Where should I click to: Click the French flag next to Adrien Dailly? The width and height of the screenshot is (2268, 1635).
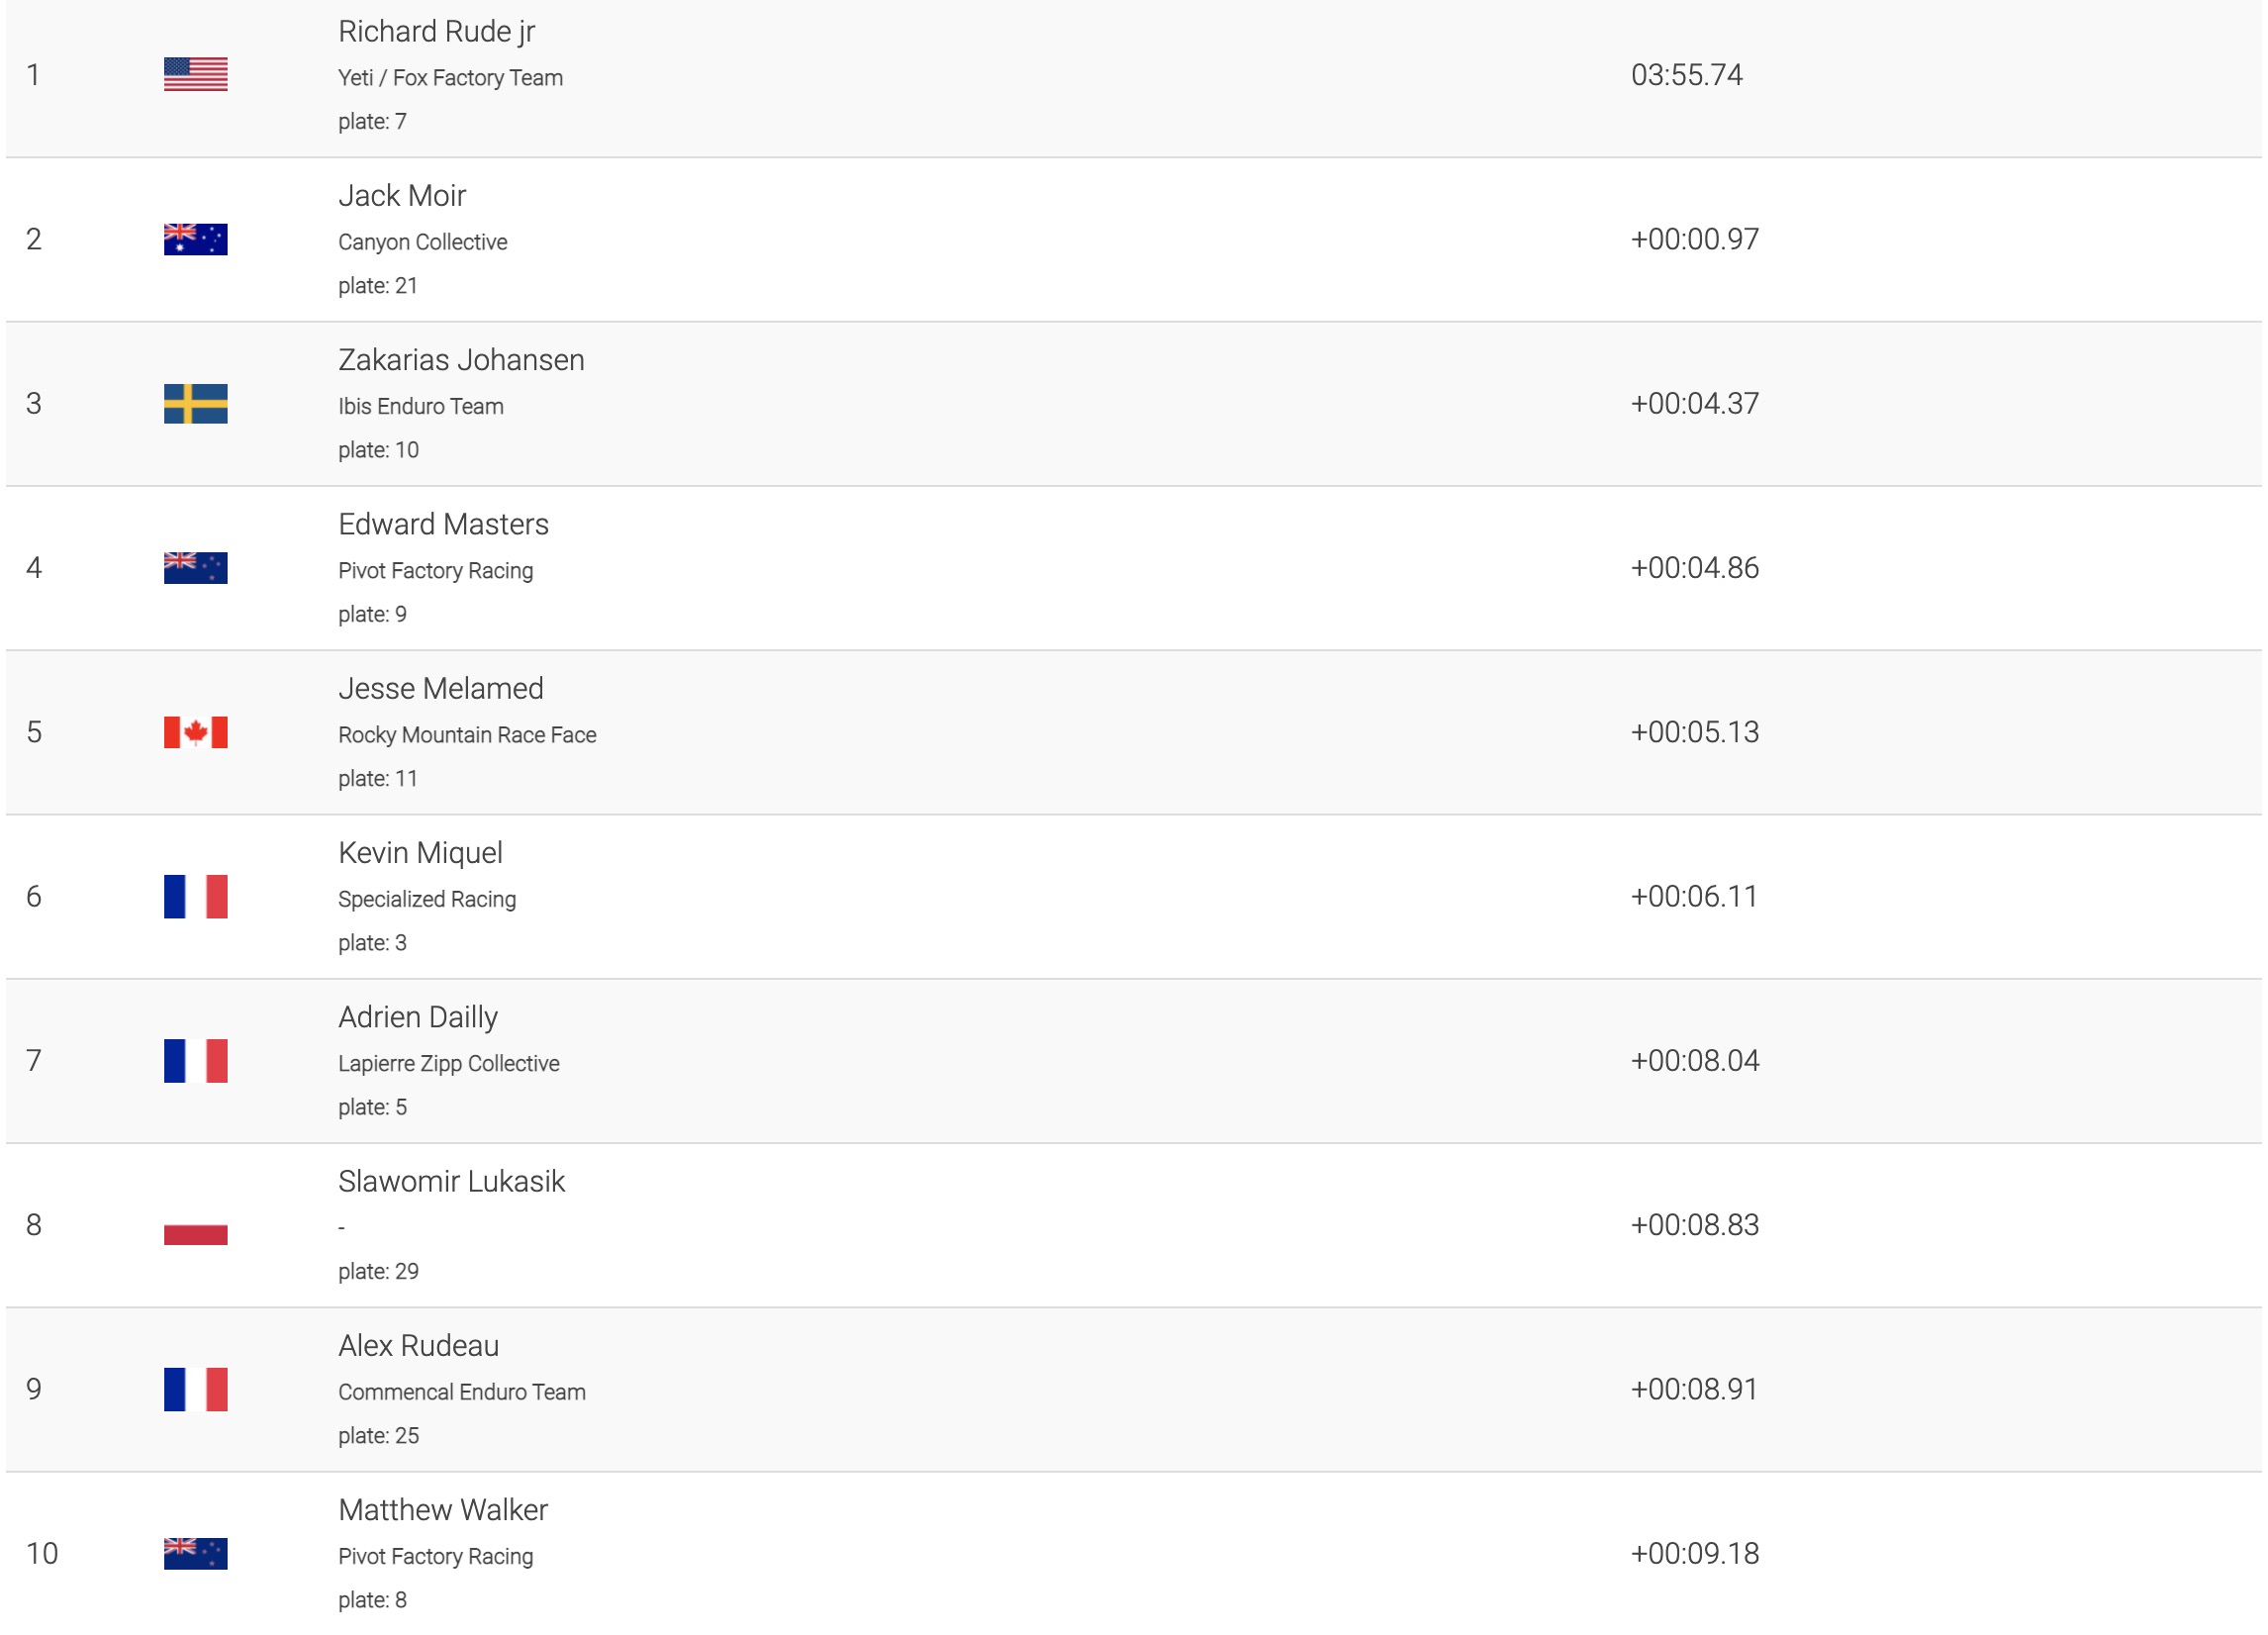(195, 1060)
